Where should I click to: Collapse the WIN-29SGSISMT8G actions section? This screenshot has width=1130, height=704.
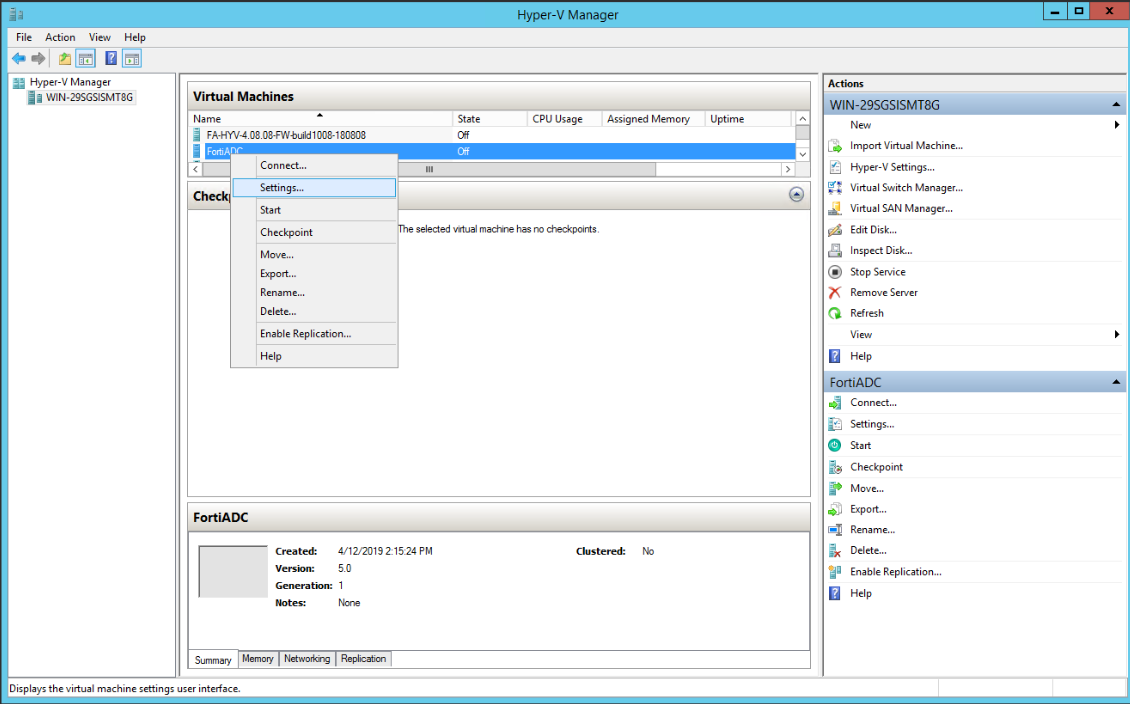(1118, 103)
